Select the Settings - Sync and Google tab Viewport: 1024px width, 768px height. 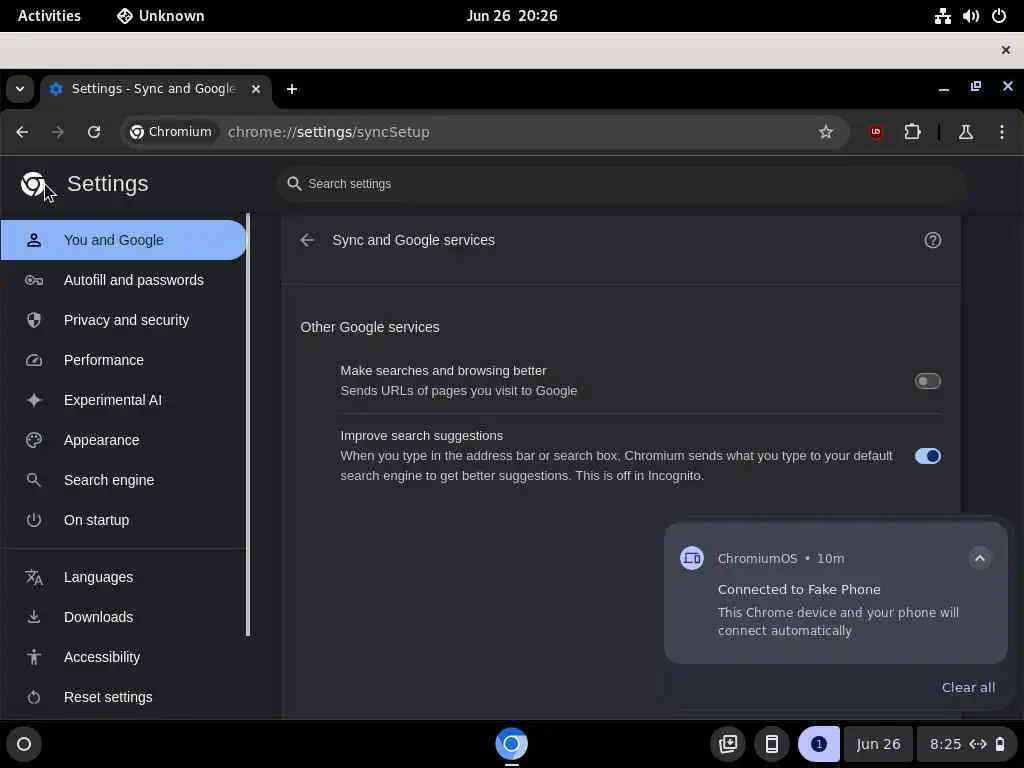pos(153,89)
